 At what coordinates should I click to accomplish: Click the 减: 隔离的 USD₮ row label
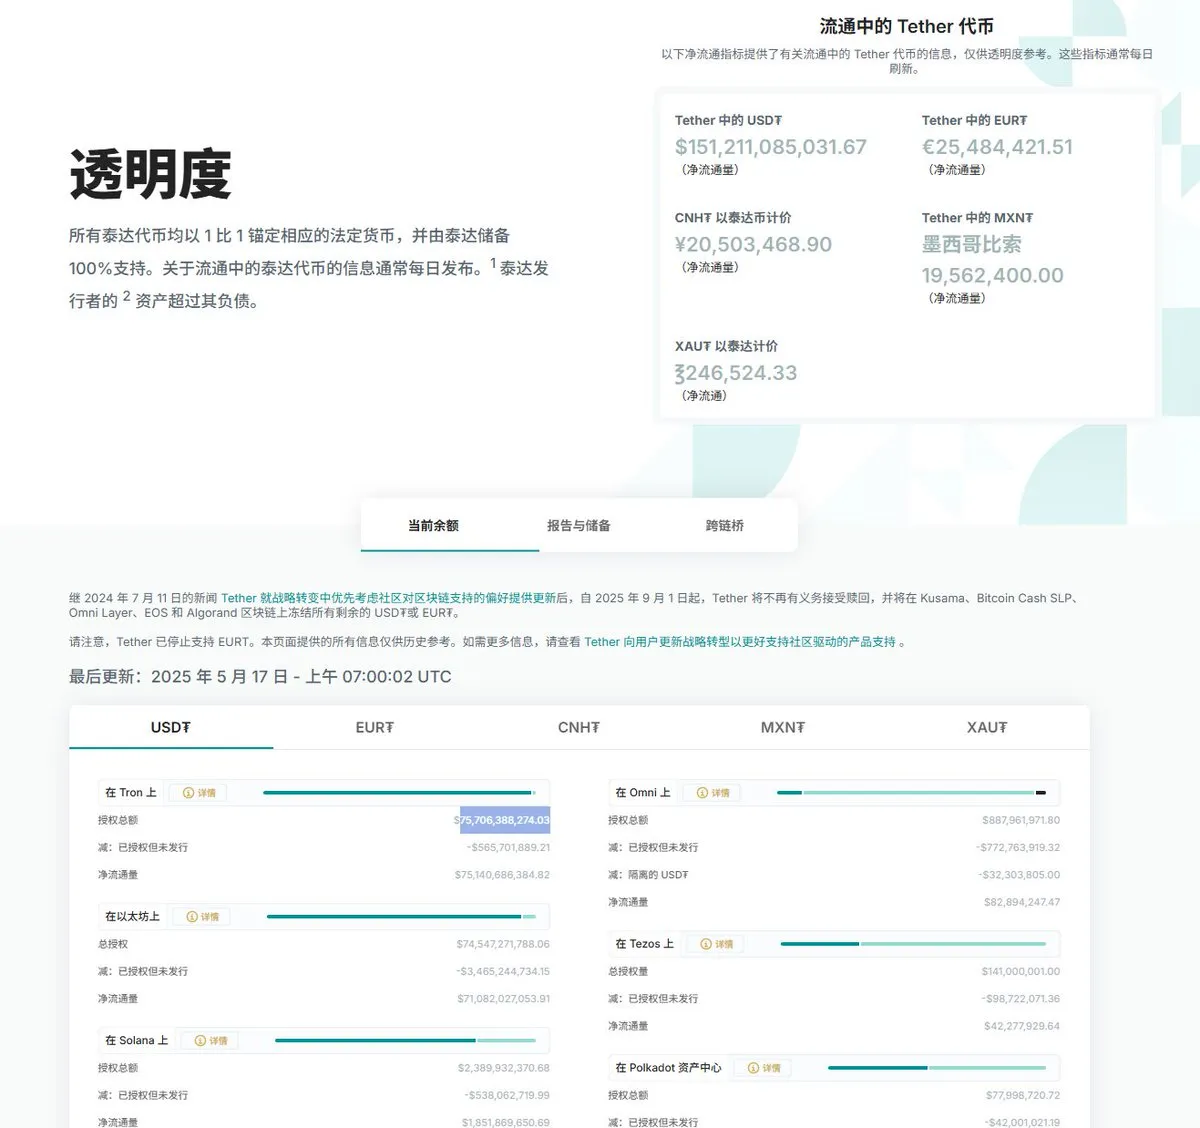[x=648, y=875]
